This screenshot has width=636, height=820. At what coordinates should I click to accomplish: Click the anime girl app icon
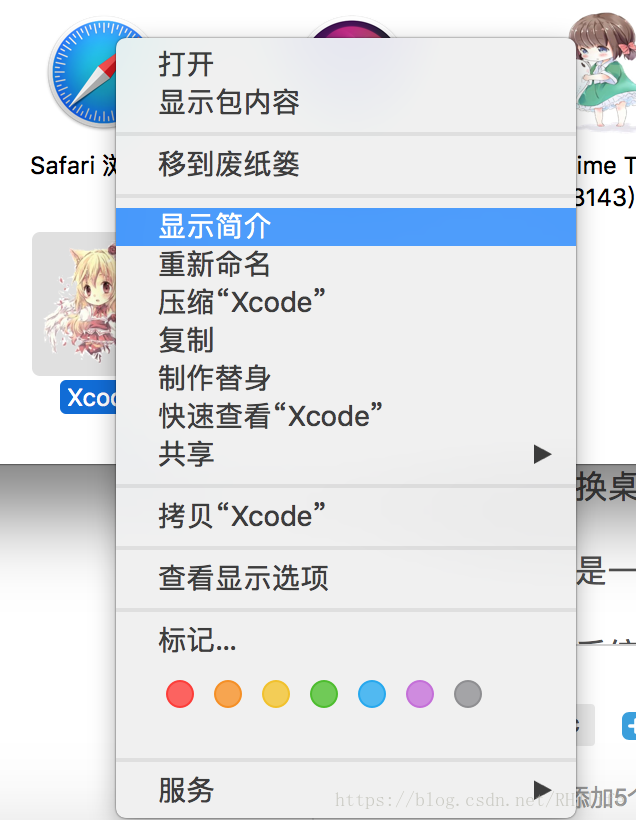[604, 70]
